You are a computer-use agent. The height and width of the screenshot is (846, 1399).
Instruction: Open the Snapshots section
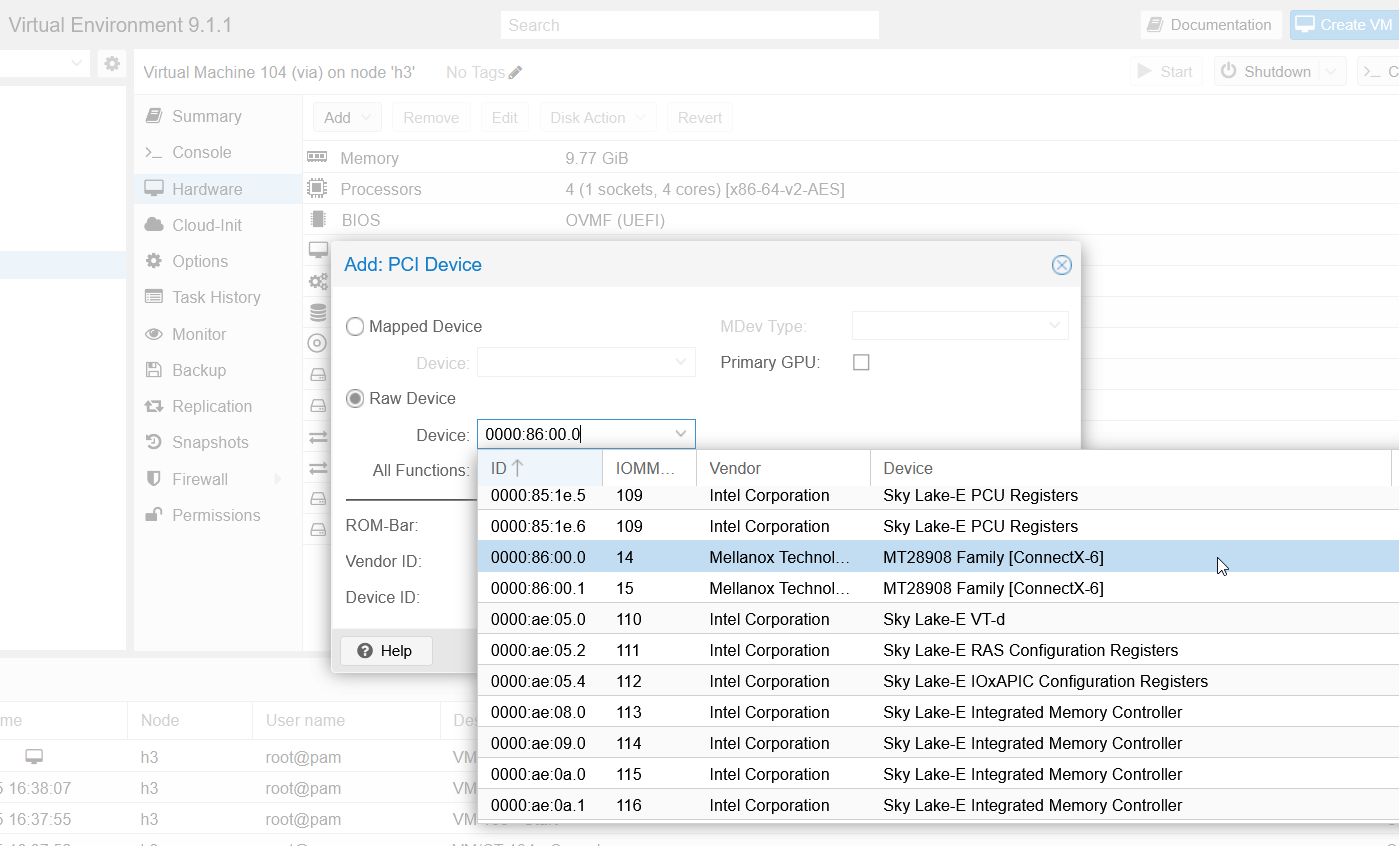click(x=218, y=442)
